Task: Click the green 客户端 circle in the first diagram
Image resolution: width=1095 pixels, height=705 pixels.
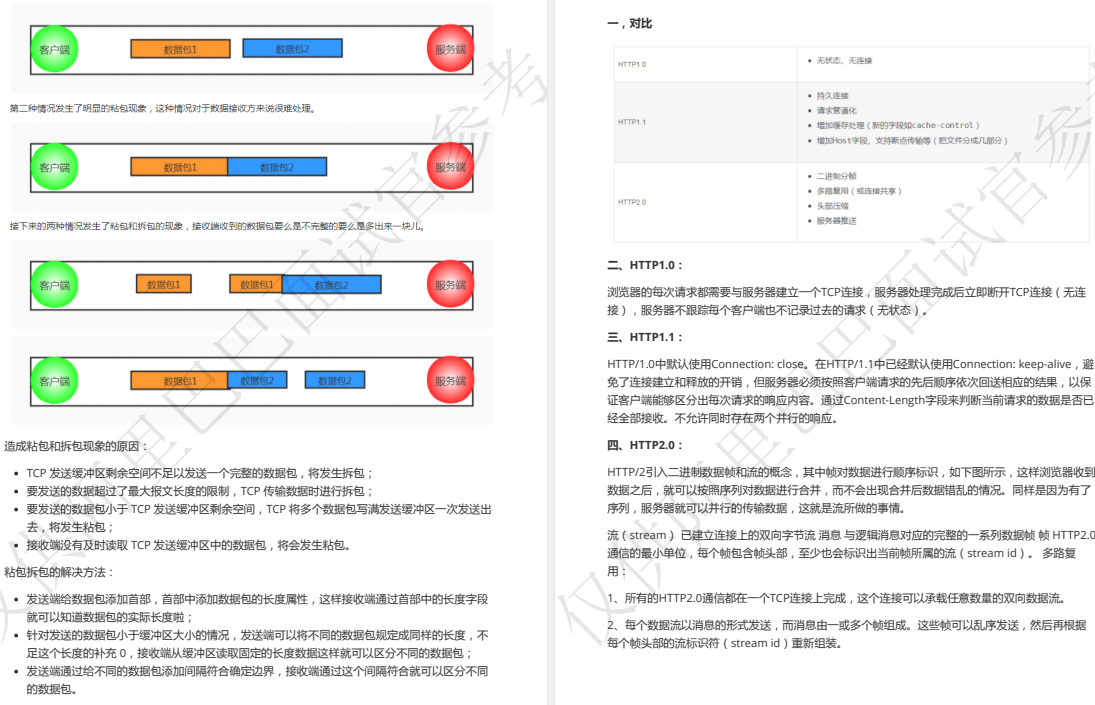Action: (x=53, y=47)
